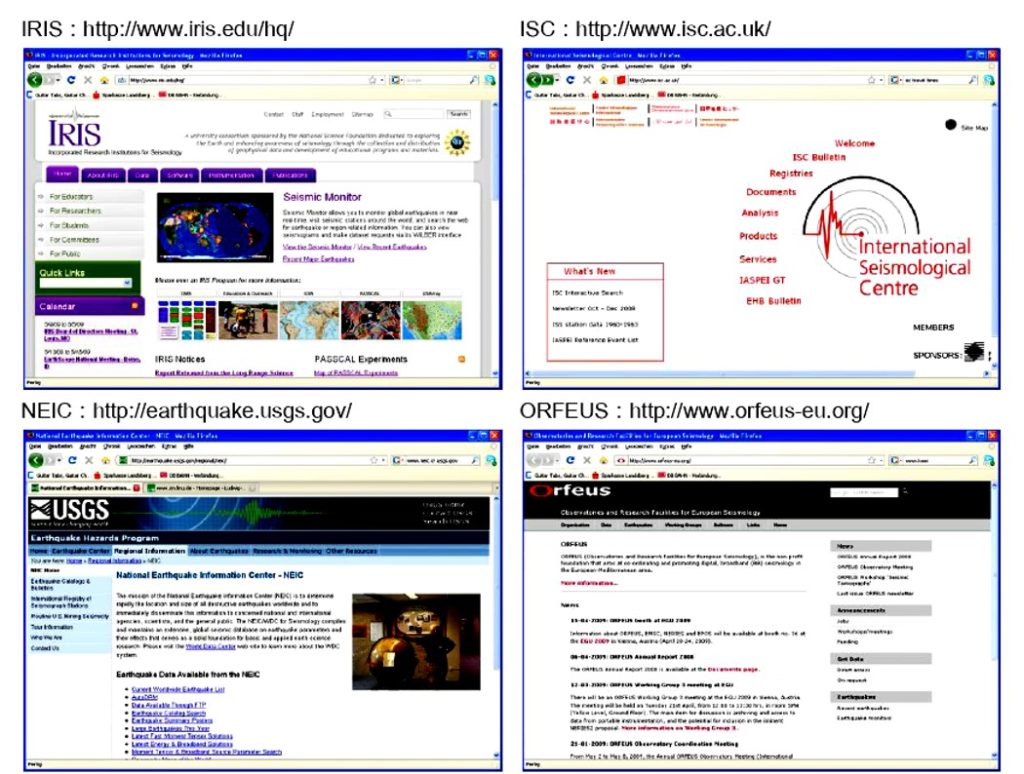The image size is (1024, 774).
Task: Click the Search button on the IRIS page
Action: pos(458,114)
